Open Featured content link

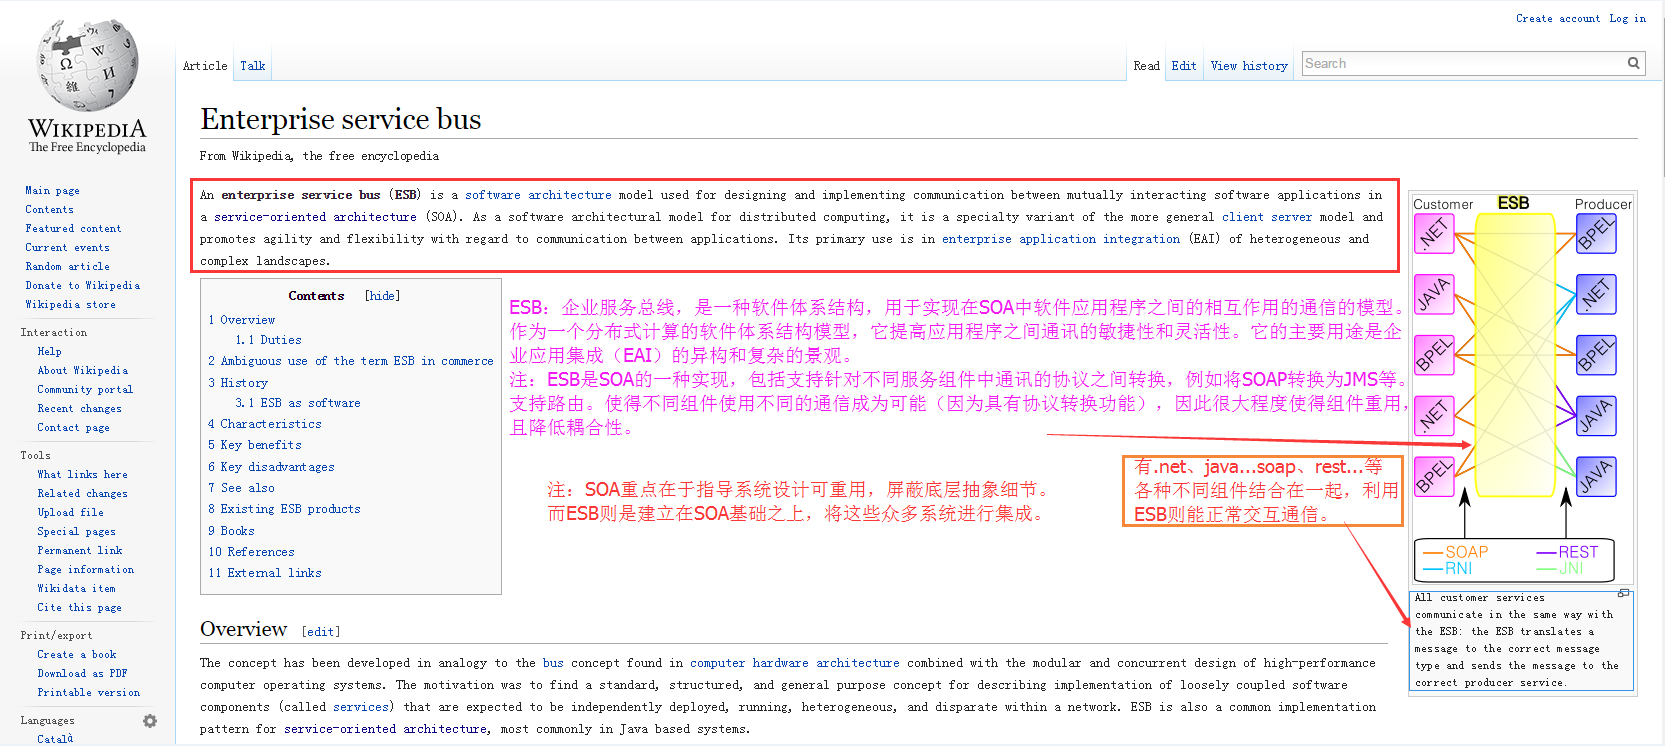point(73,229)
